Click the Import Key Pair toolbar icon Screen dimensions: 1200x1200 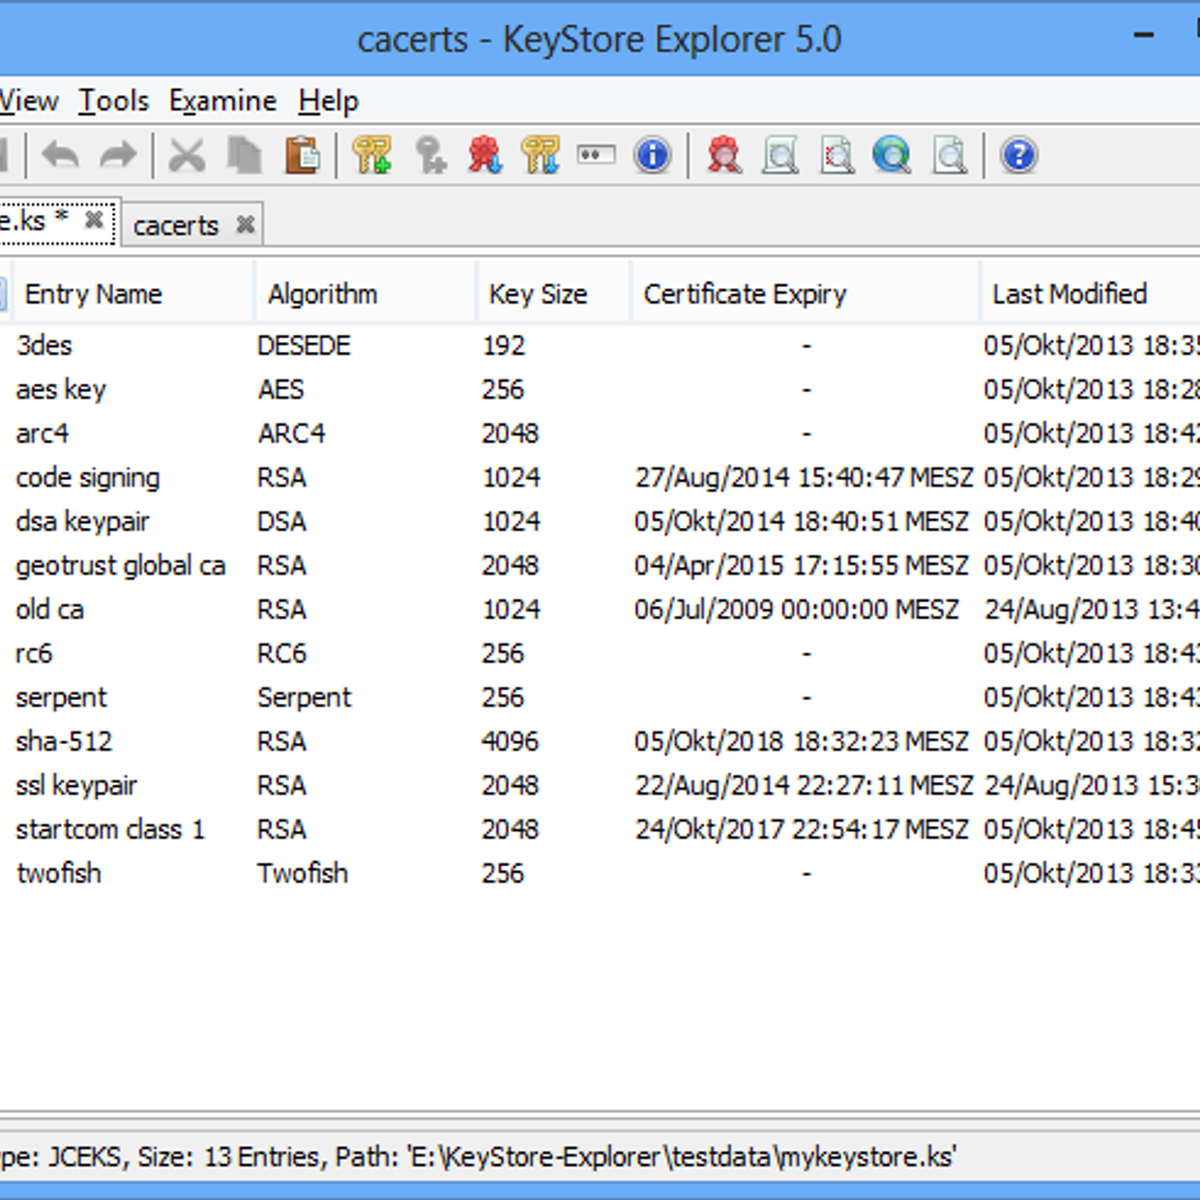[x=543, y=155]
